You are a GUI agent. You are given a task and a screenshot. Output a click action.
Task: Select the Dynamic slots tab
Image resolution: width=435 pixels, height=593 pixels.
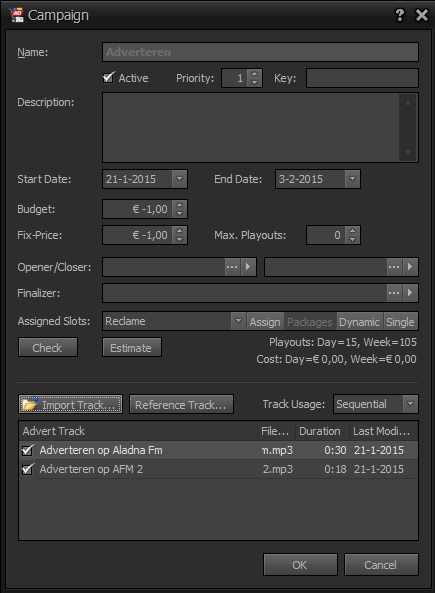pos(359,322)
